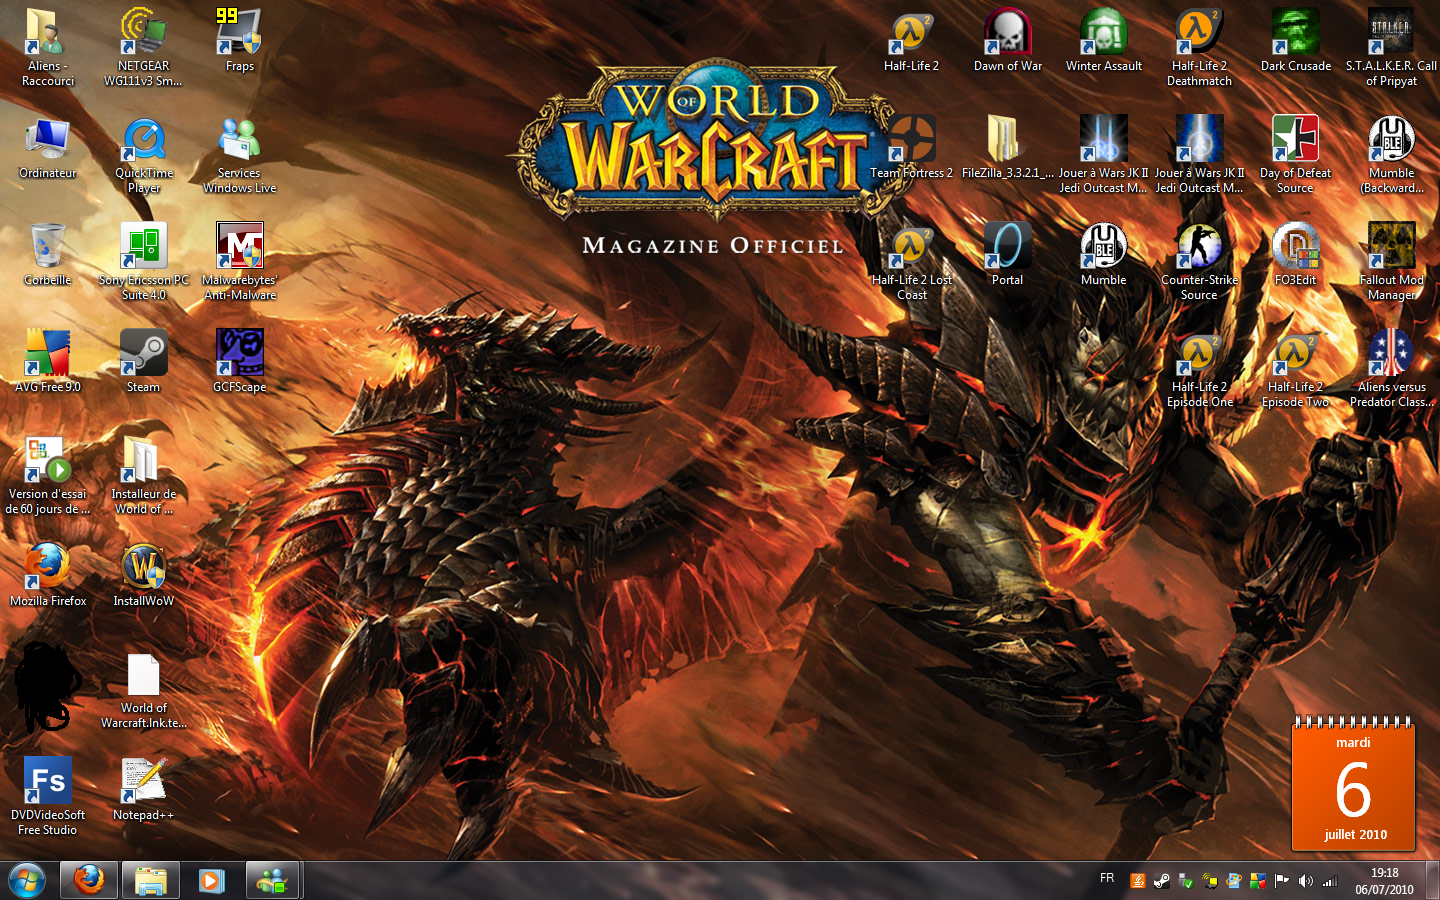Open Fraps from the desktop
This screenshot has width=1440, height=900.
pos(239,33)
